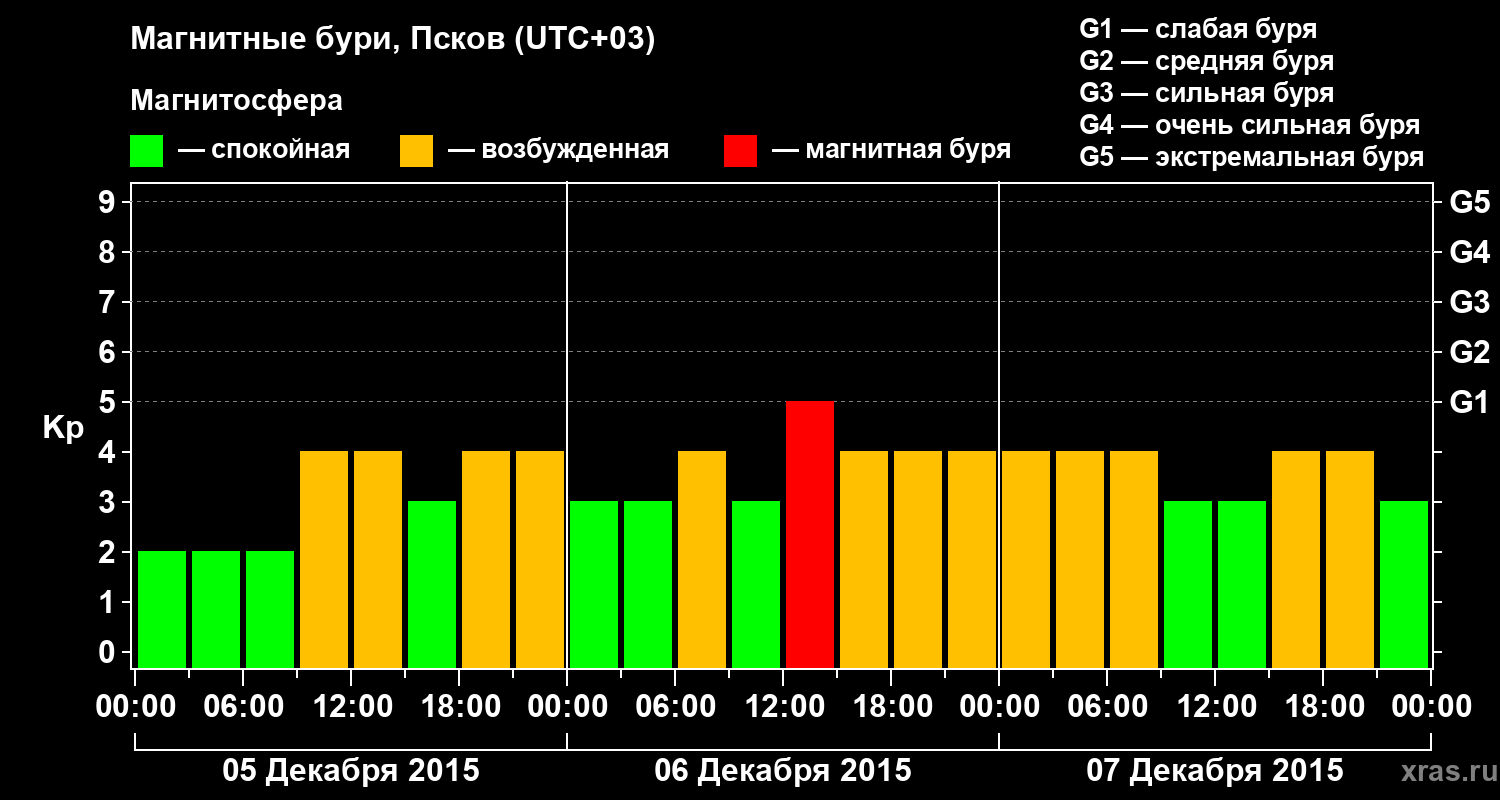Click the '05 Декабря 2015' date label
This screenshot has width=1500, height=800.
pyautogui.click(x=351, y=771)
